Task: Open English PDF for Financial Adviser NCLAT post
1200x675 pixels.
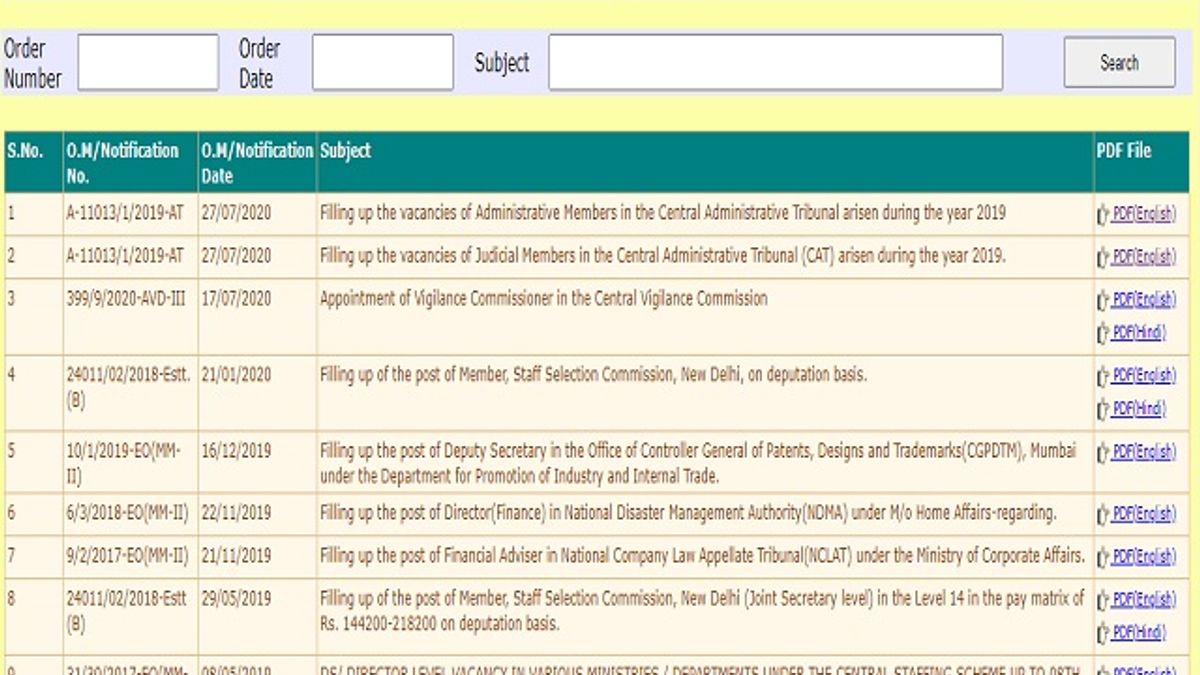Action: pos(1143,557)
